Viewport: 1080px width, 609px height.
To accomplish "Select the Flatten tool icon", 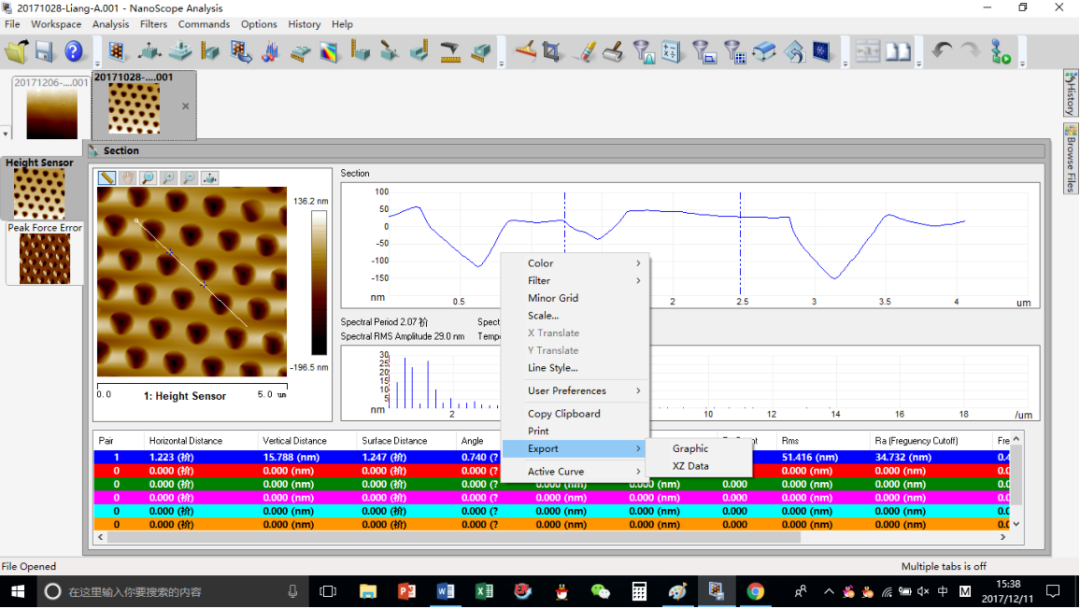I will (525, 51).
